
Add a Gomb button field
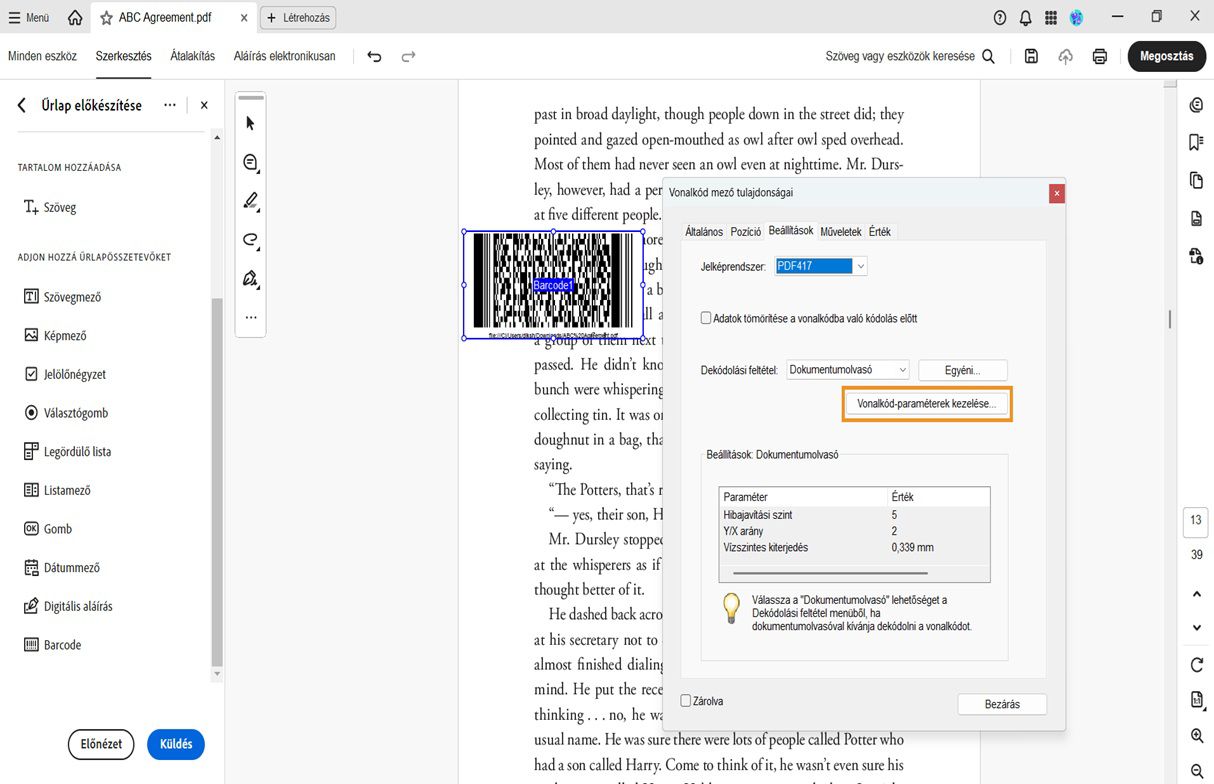(48, 529)
